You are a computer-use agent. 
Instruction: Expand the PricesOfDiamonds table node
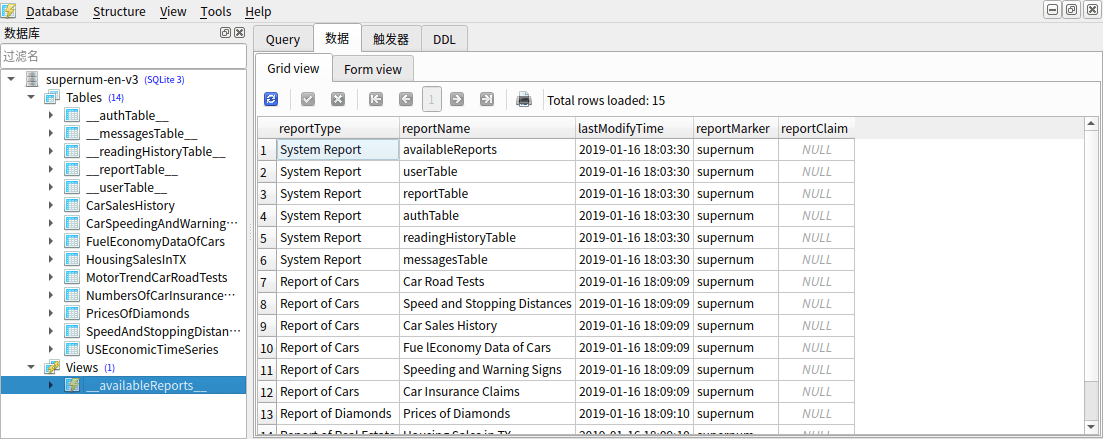[51, 313]
